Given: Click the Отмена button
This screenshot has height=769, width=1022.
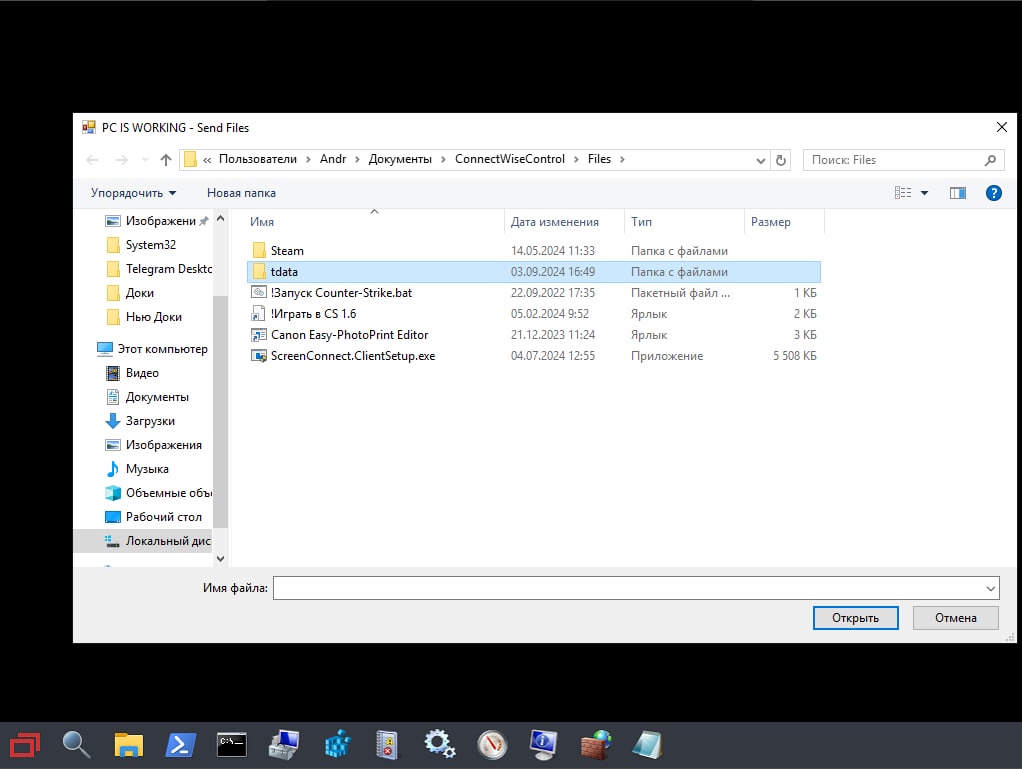Looking at the screenshot, I should pos(955,618).
